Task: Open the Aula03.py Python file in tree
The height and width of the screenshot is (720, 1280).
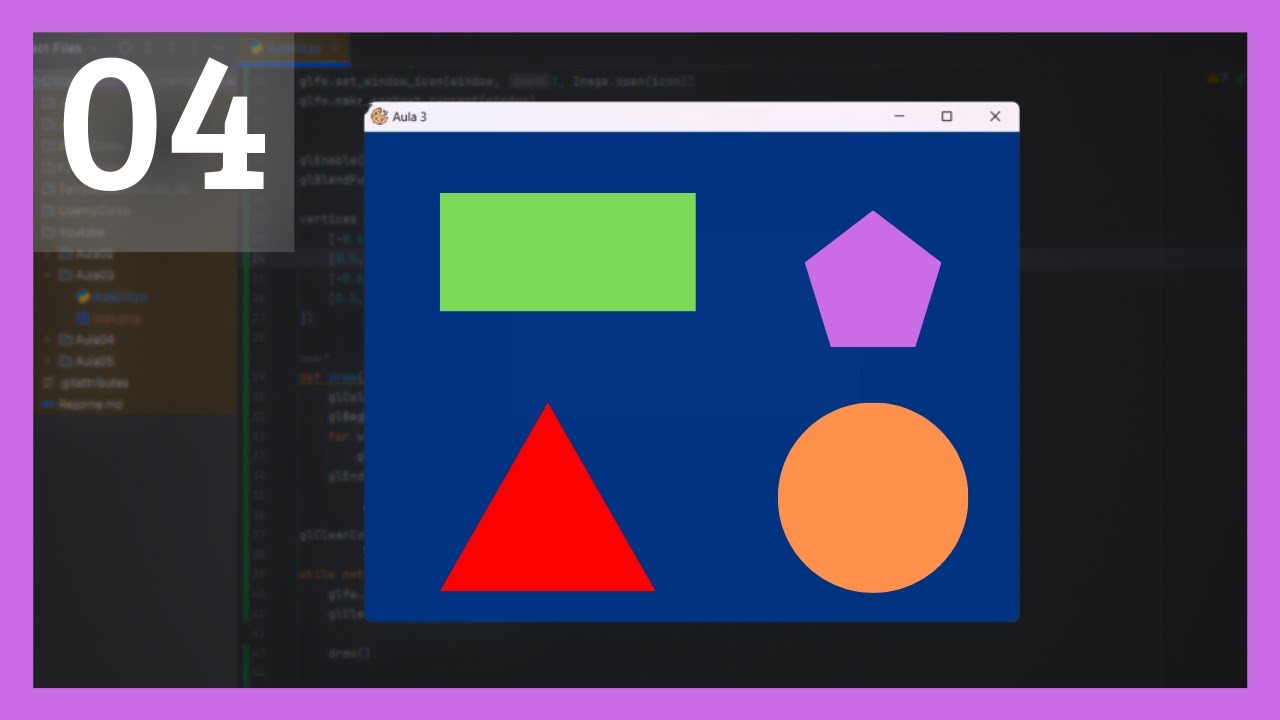Action: 113,297
